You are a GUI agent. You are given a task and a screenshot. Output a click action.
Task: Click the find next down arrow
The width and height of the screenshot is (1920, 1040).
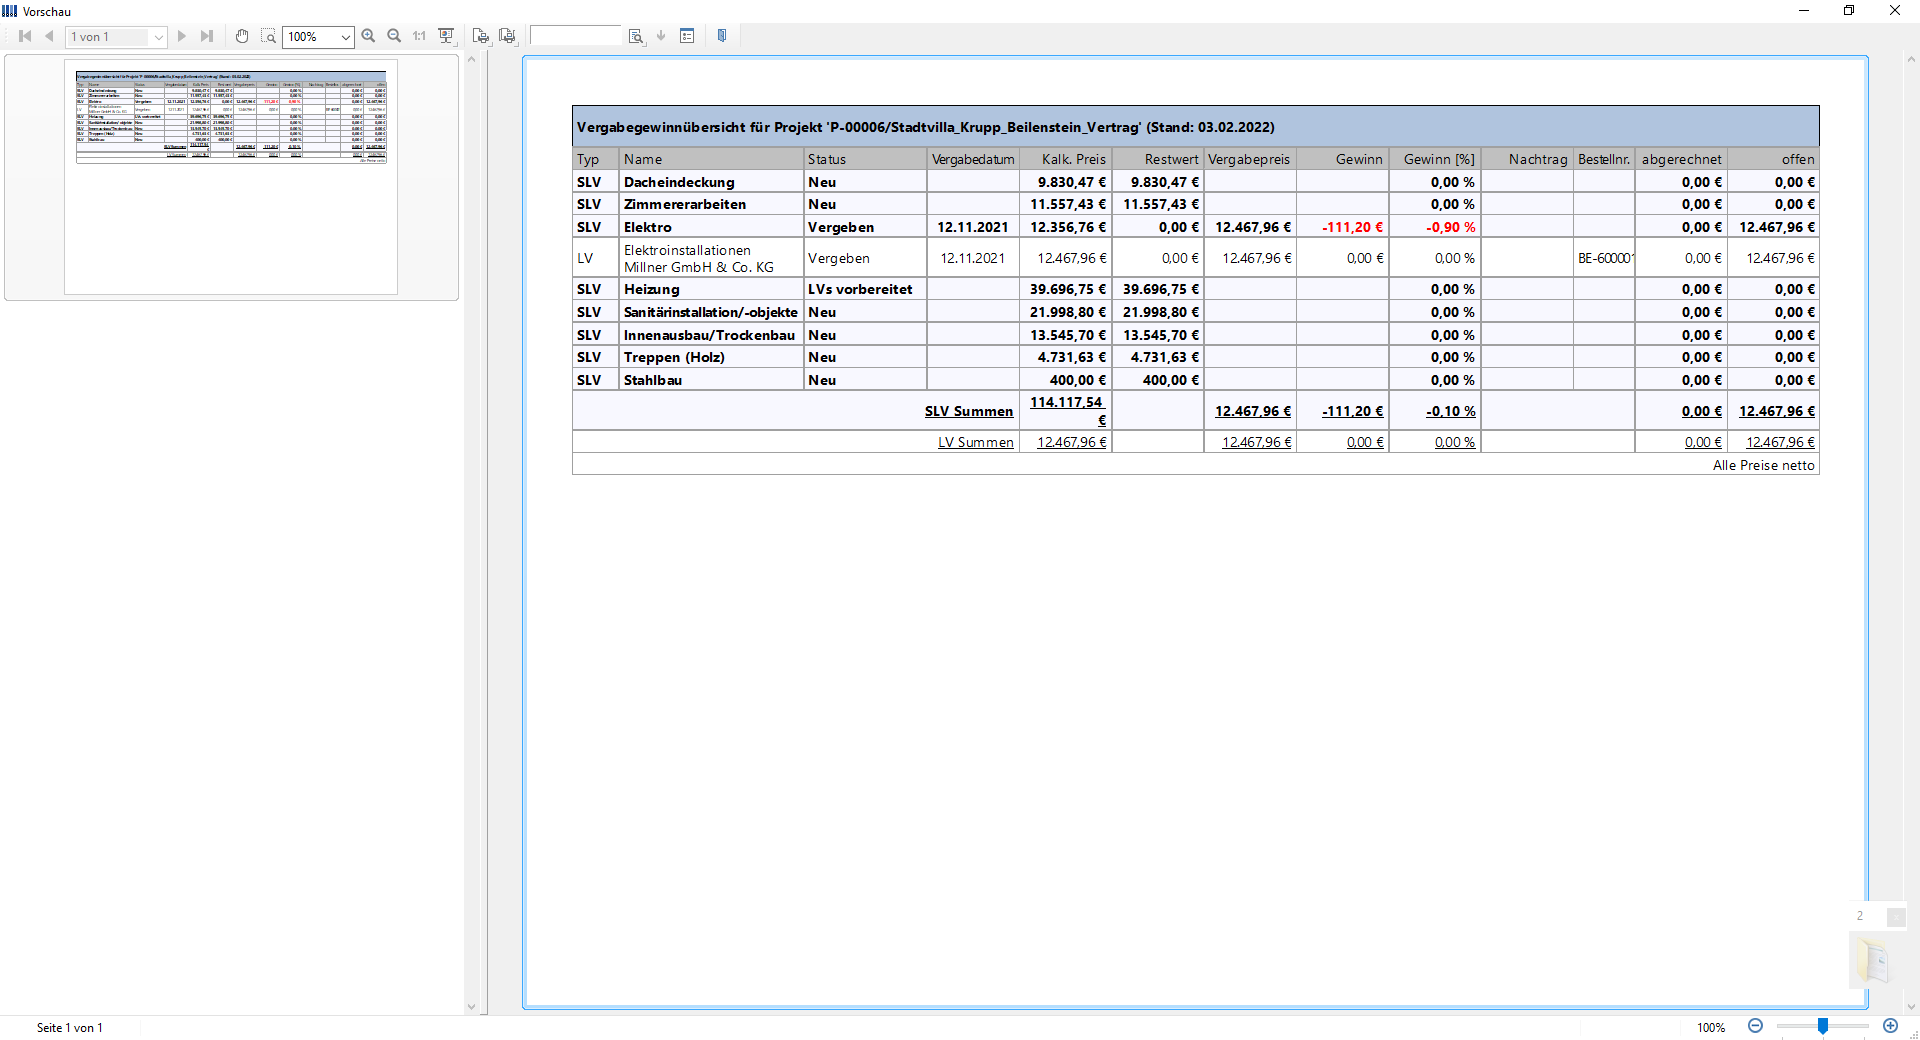(661, 36)
